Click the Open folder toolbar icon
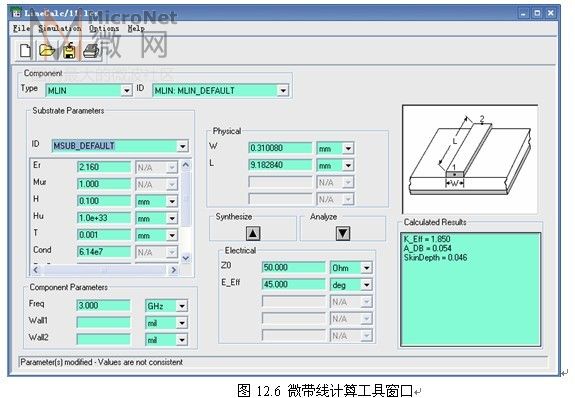This screenshot has width=575, height=398. click(47, 50)
